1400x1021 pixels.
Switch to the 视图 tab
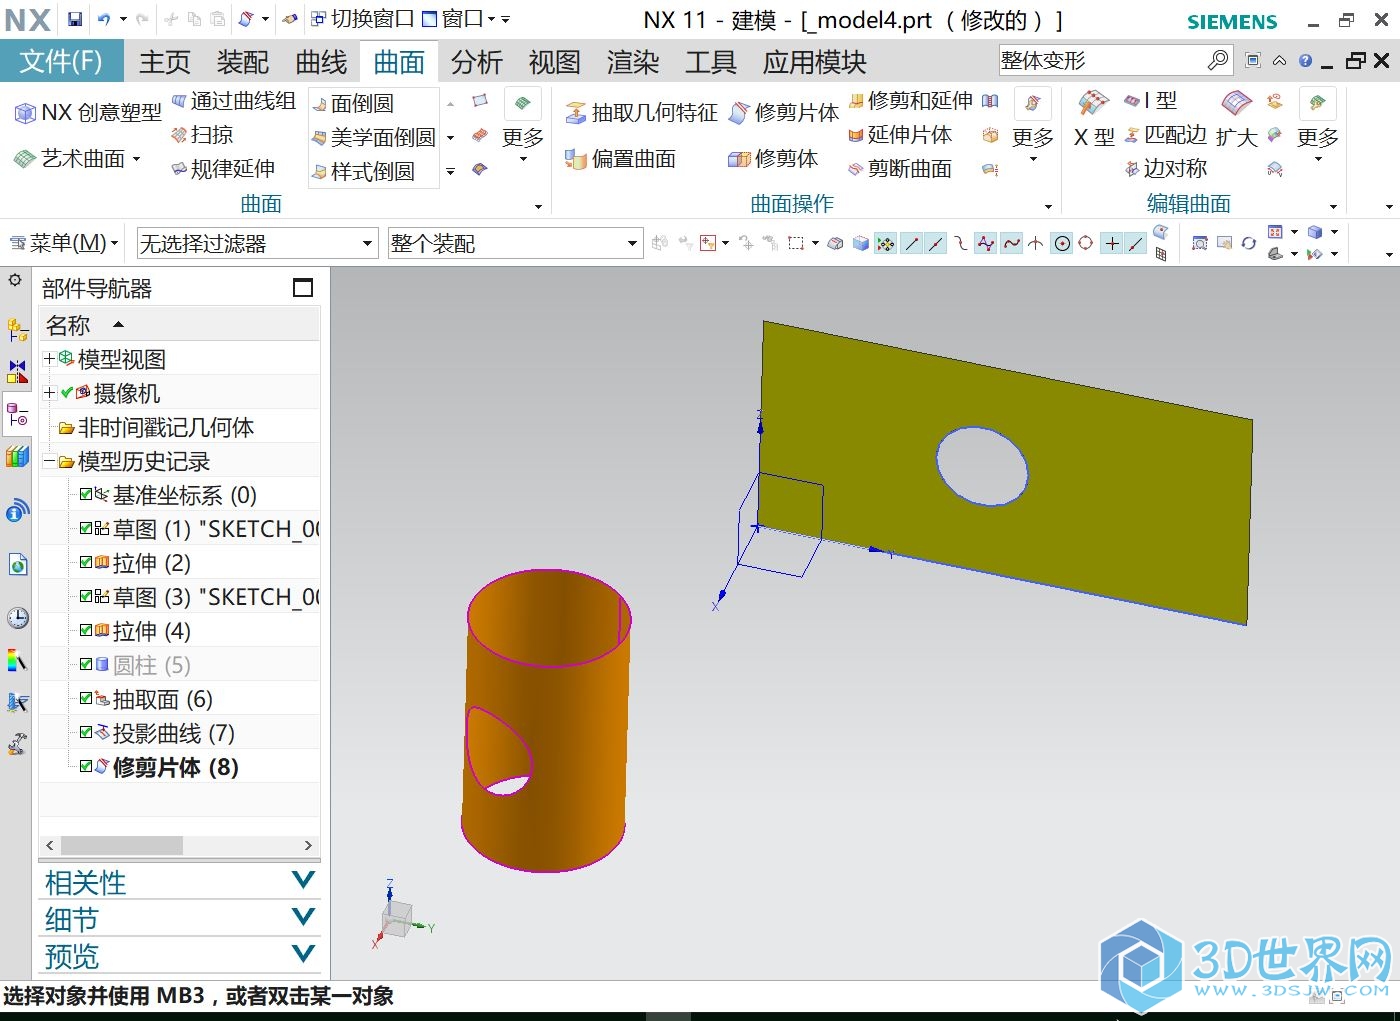click(554, 62)
